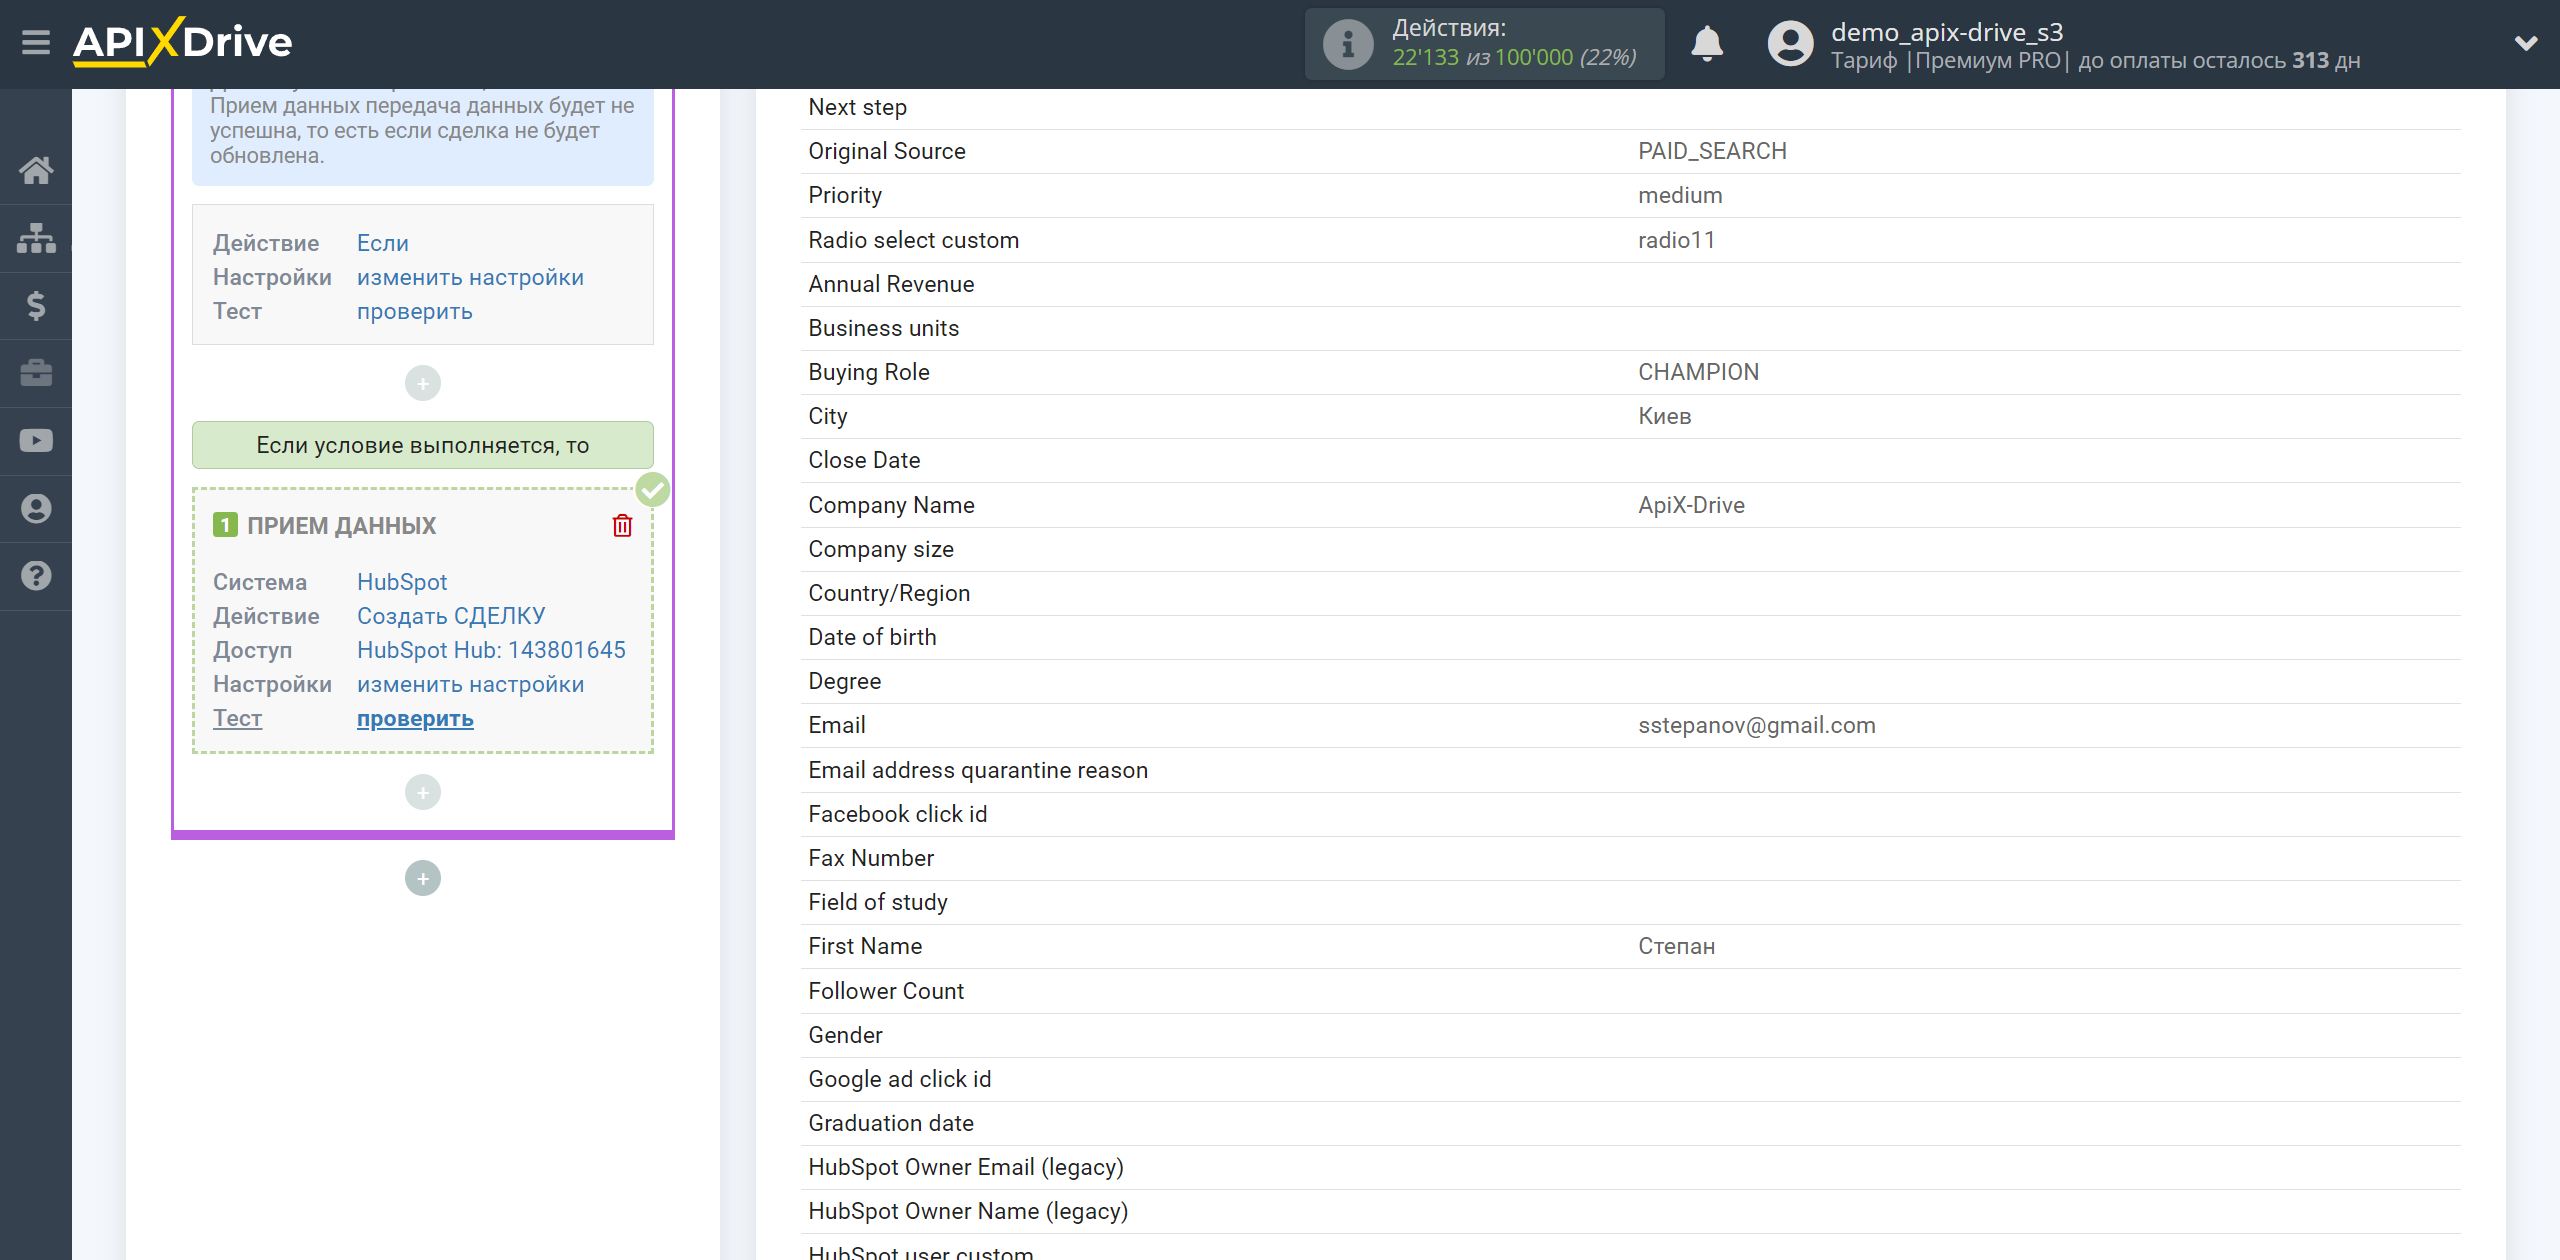Viewport: 2560px width, 1260px height.
Task: Open the briefcase services icon
Action: click(x=36, y=373)
